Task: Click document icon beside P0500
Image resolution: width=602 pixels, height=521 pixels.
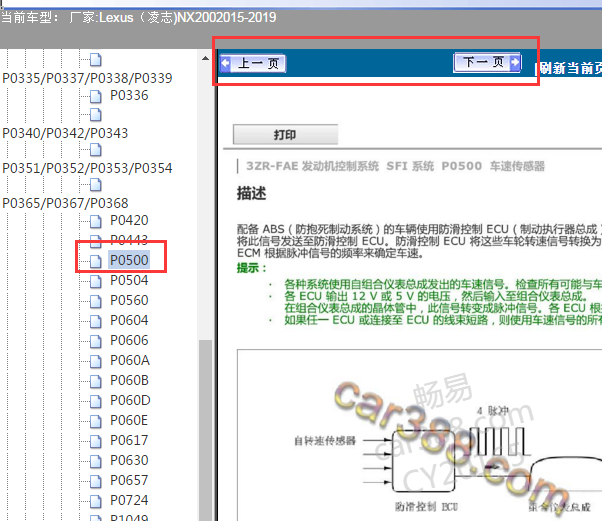Action: pyautogui.click(x=96, y=261)
